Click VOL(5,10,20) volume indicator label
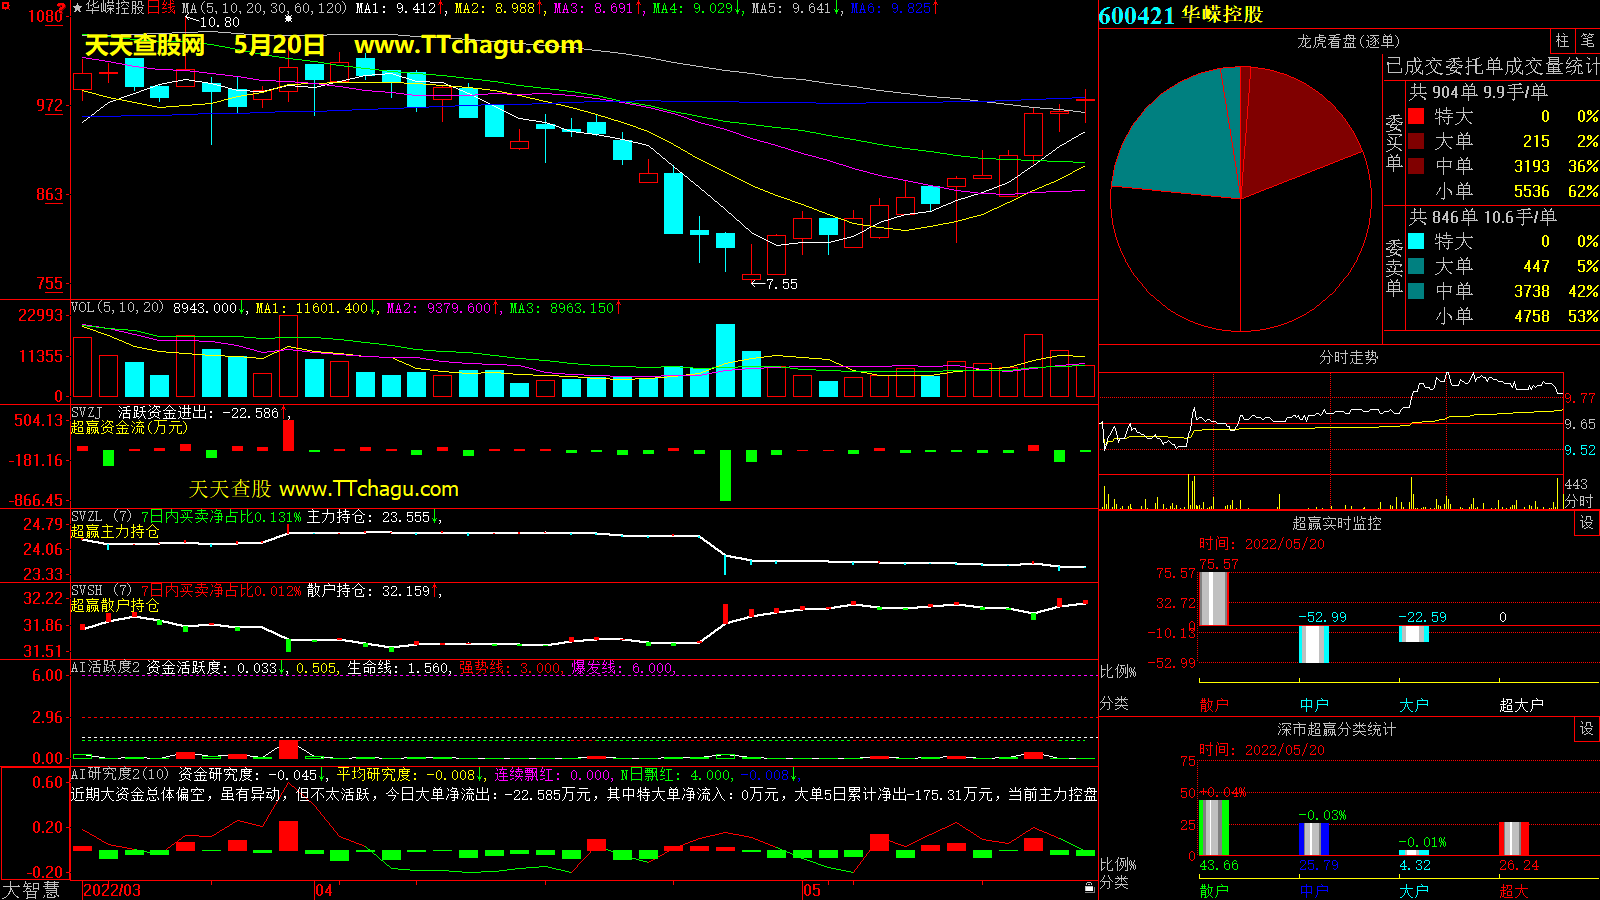 coord(117,308)
